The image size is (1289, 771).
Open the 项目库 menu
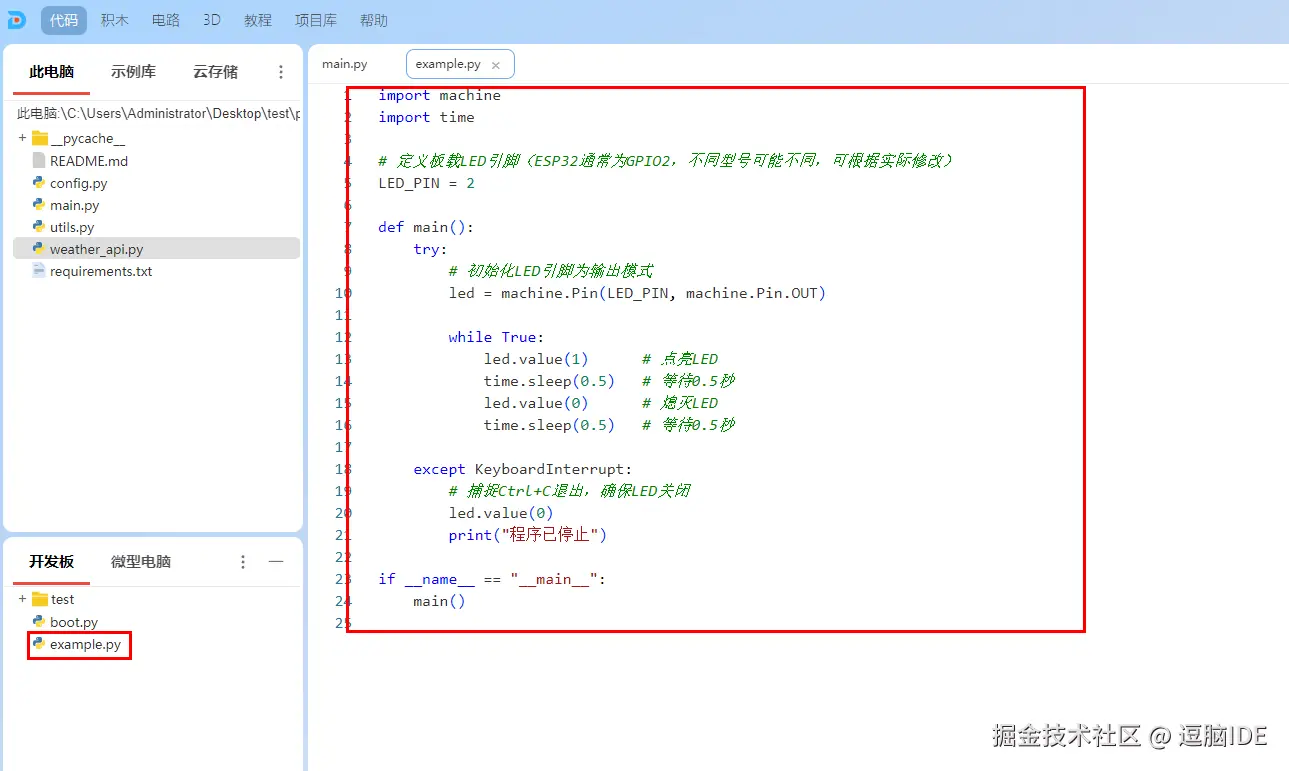click(316, 20)
